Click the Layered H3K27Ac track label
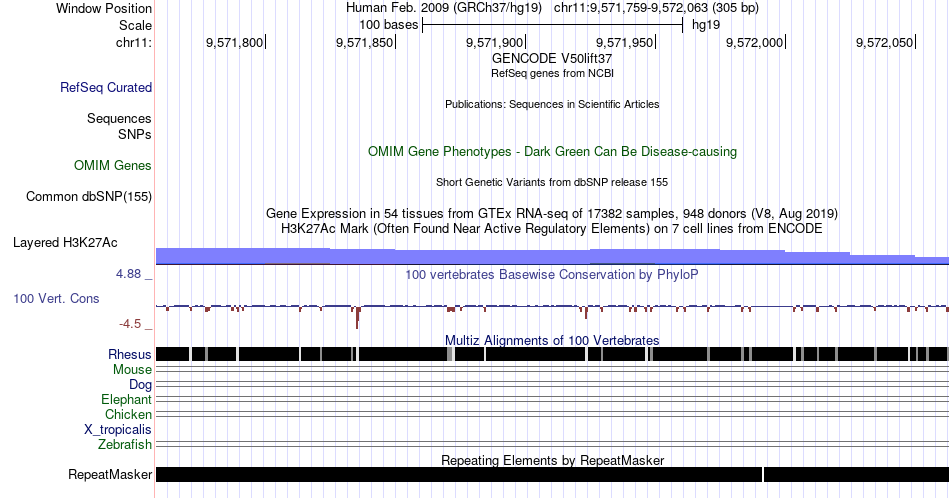Viewport: 950px width, 498px height. coord(65,242)
